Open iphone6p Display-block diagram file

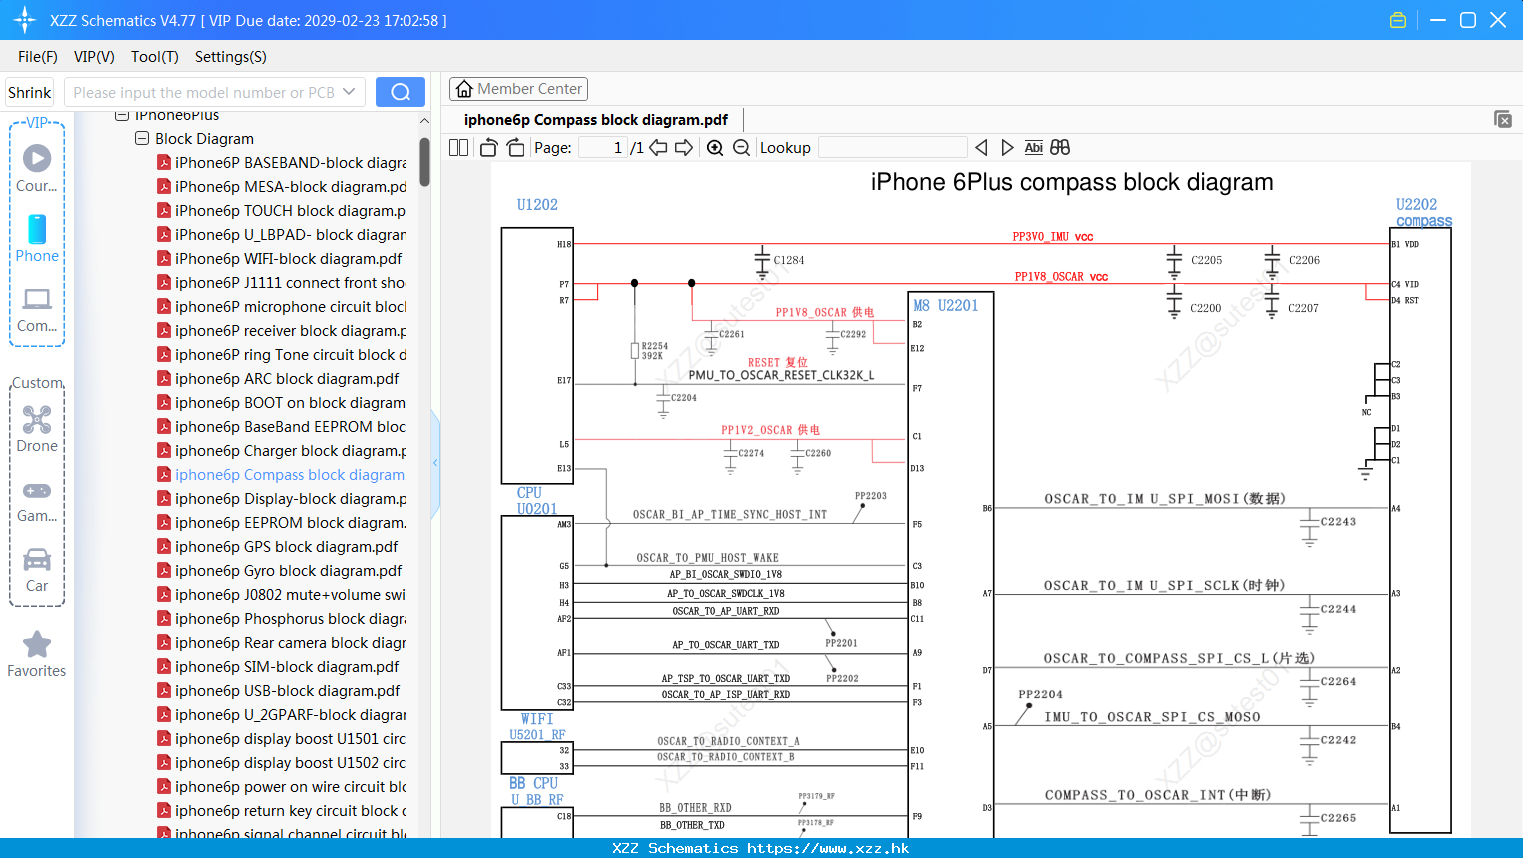[290, 498]
